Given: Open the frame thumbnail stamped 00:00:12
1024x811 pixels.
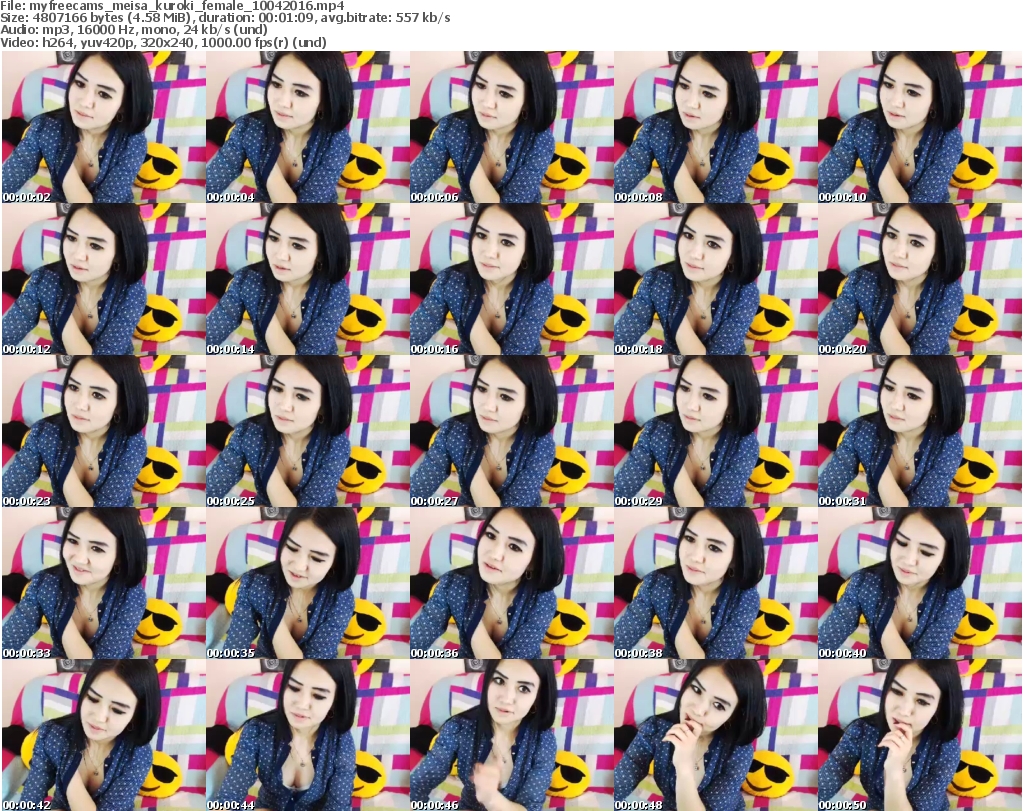Looking at the screenshot, I should point(104,279).
